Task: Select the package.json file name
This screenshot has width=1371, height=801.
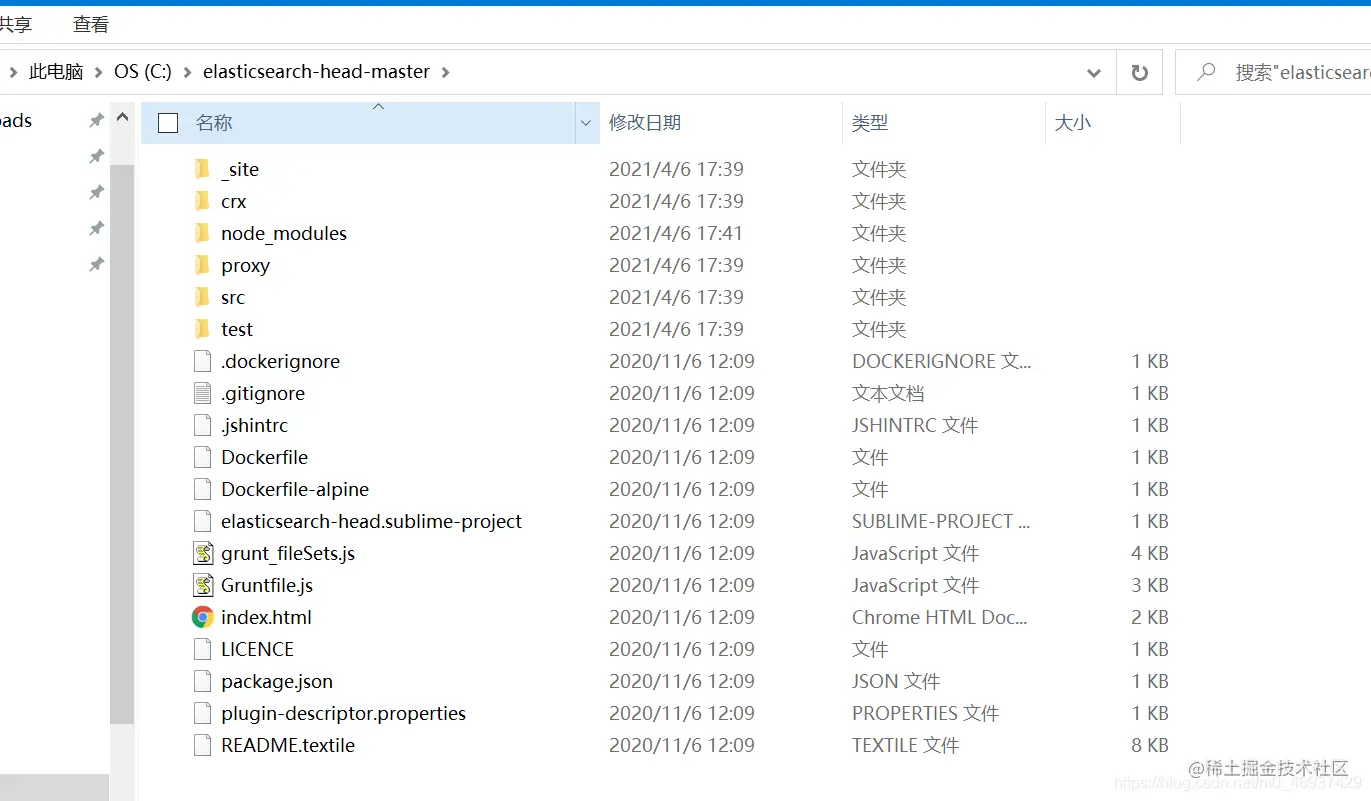Action: (x=277, y=681)
